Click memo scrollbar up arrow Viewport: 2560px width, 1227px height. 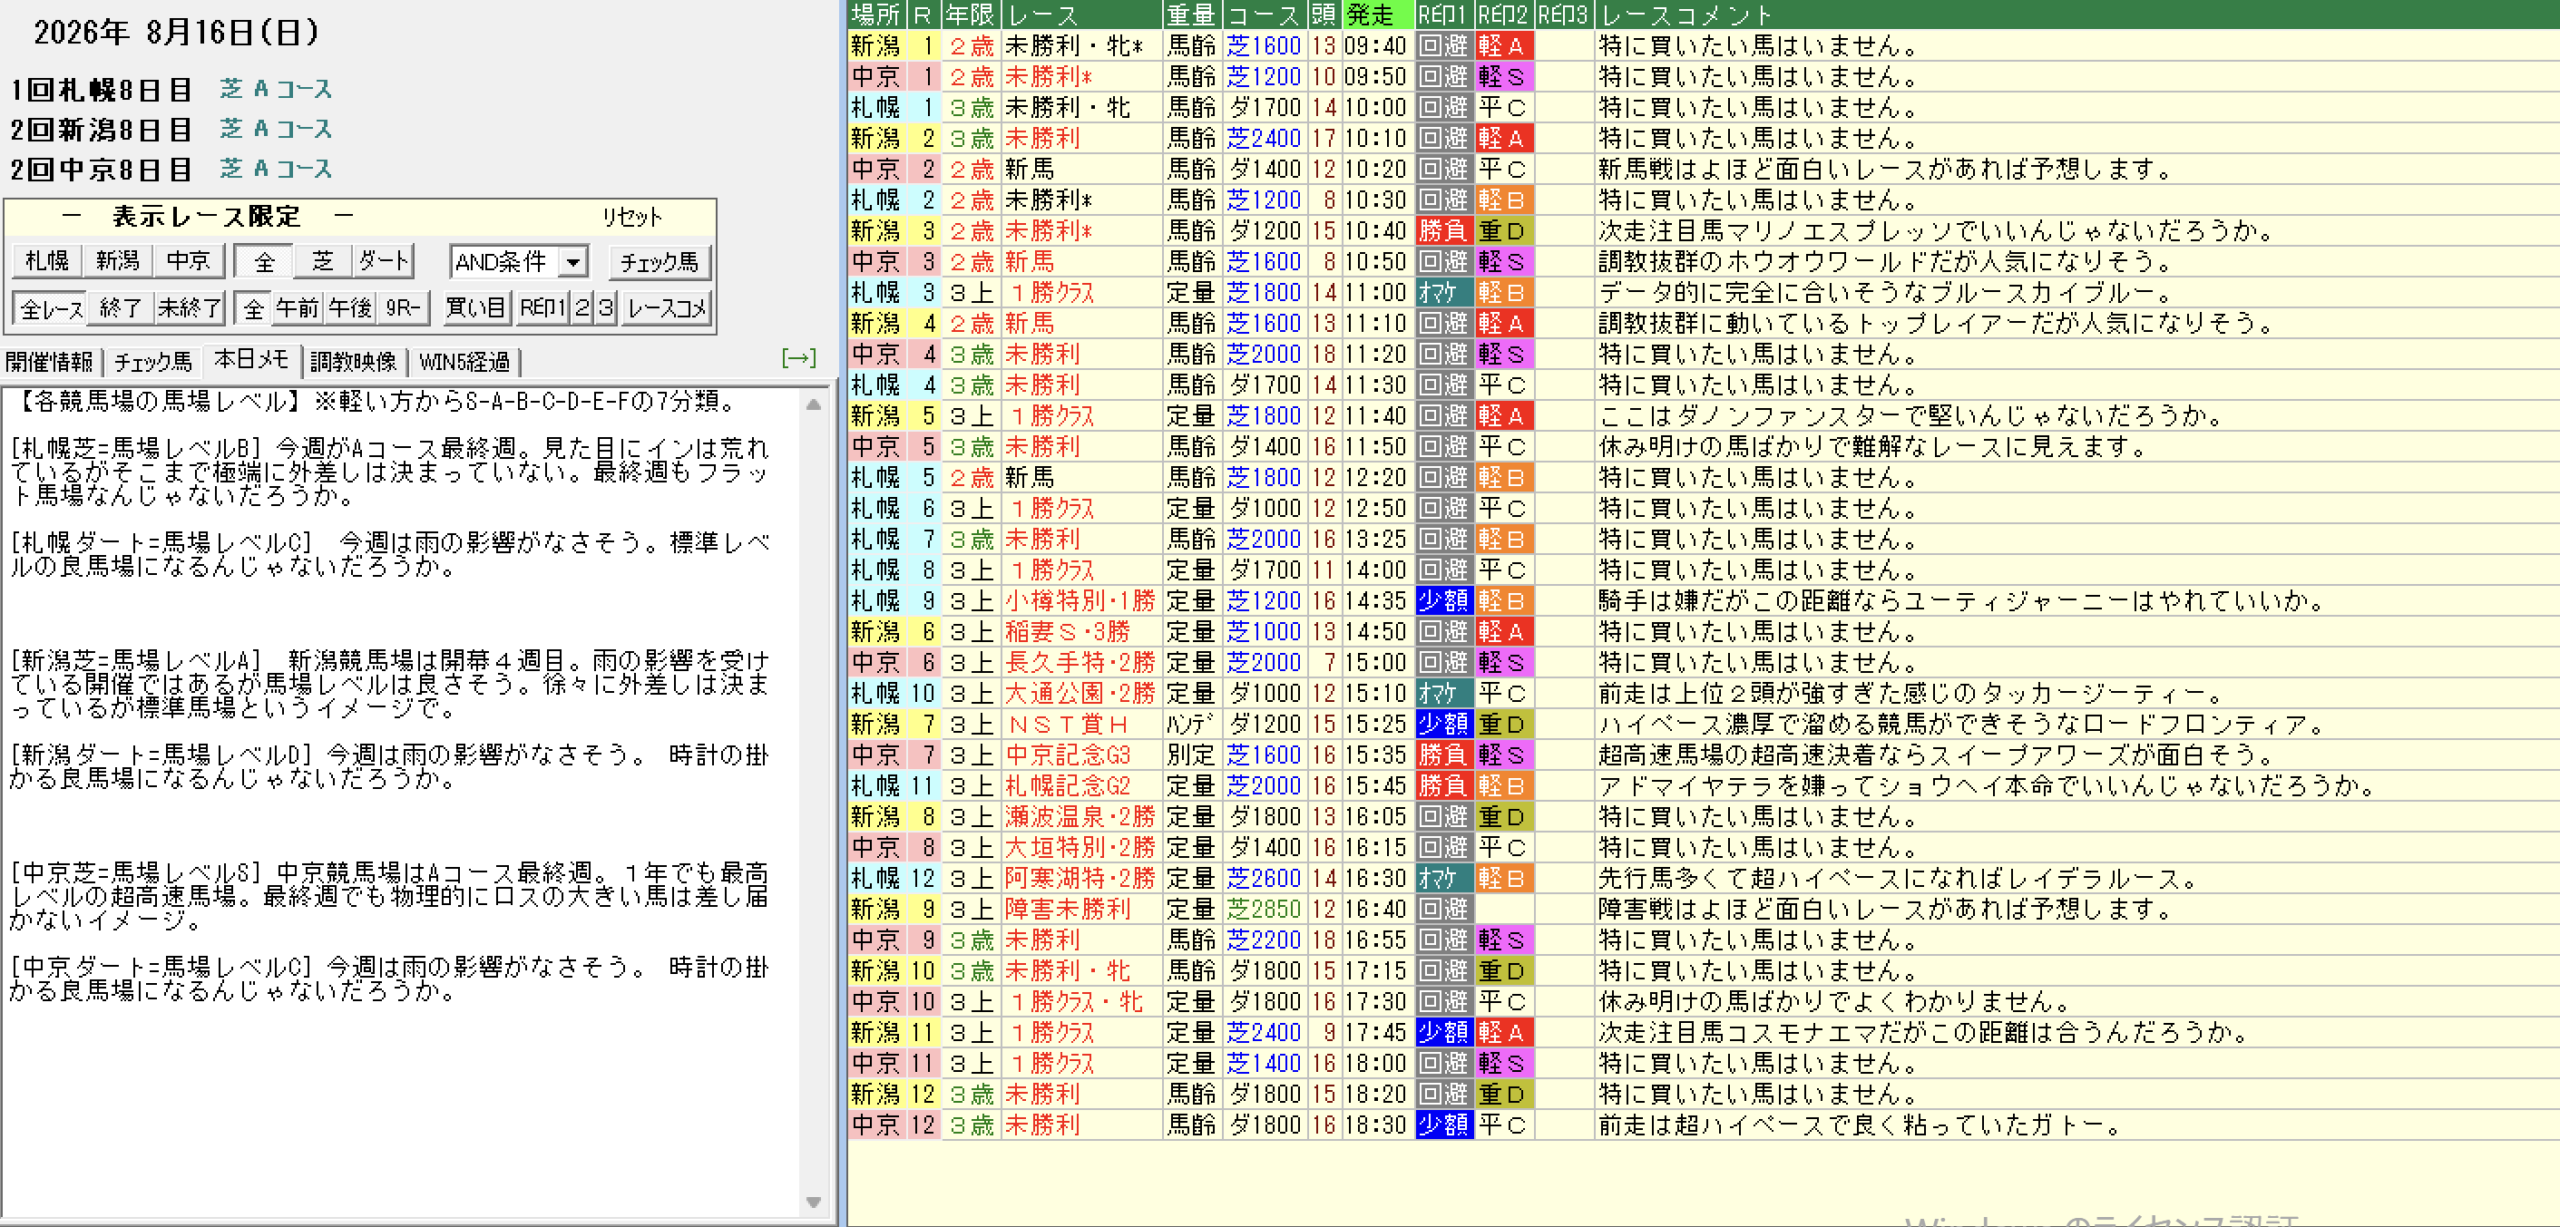click(x=814, y=405)
